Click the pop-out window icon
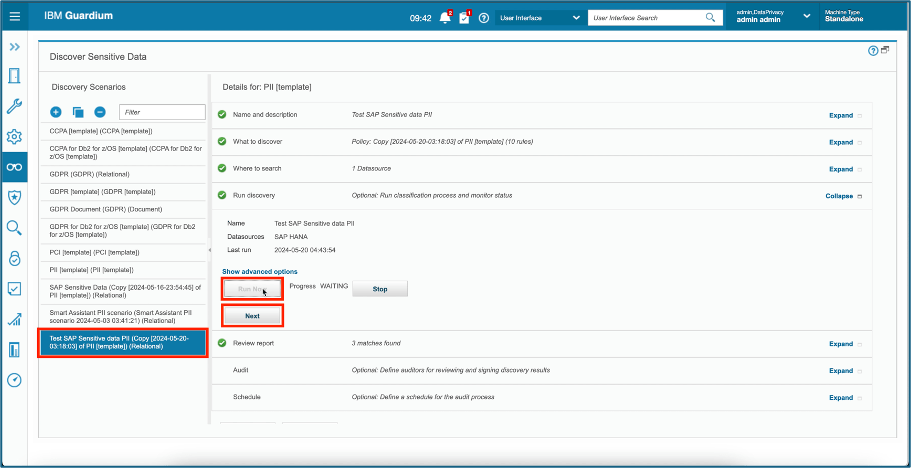Viewport: 912px width, 468px height. [885, 50]
